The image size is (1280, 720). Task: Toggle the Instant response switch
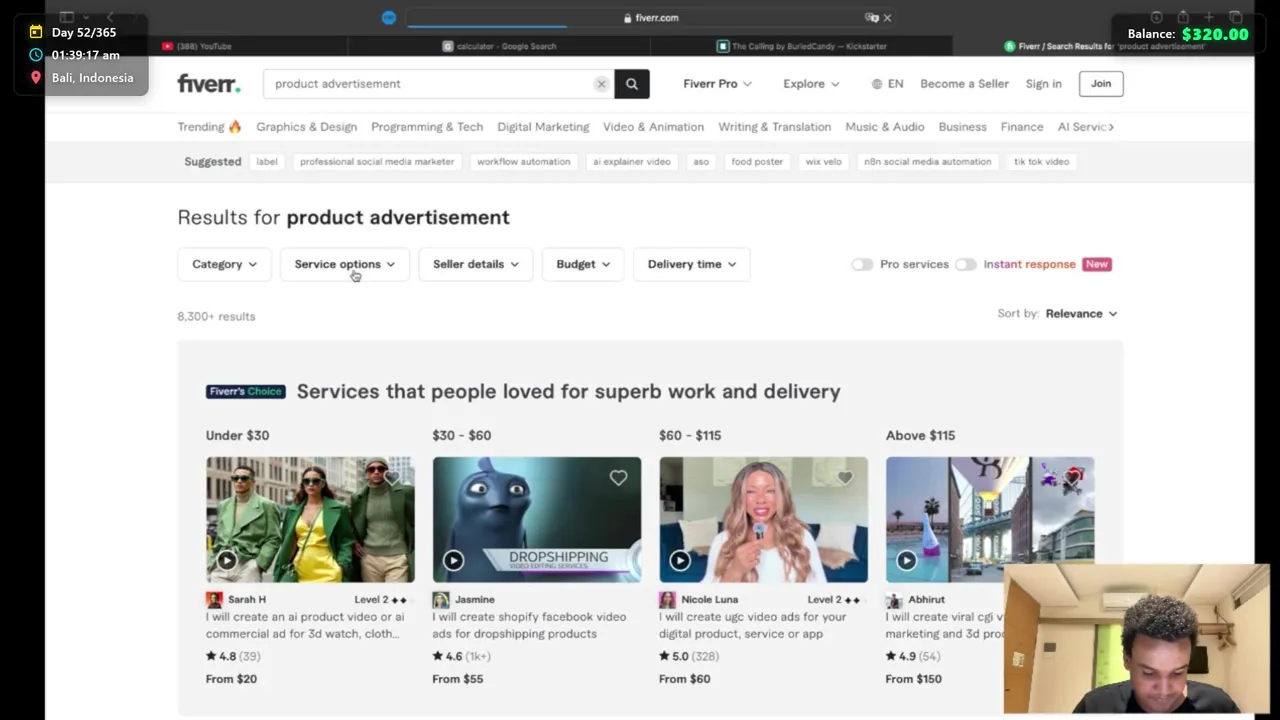click(965, 264)
